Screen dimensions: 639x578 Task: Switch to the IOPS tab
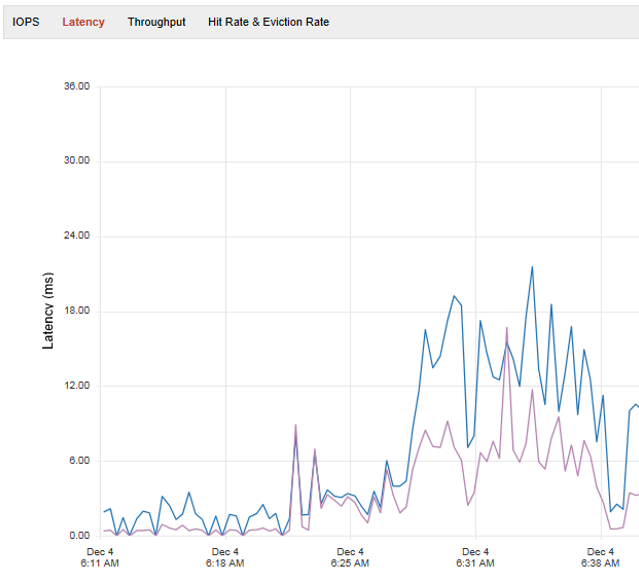pos(26,22)
